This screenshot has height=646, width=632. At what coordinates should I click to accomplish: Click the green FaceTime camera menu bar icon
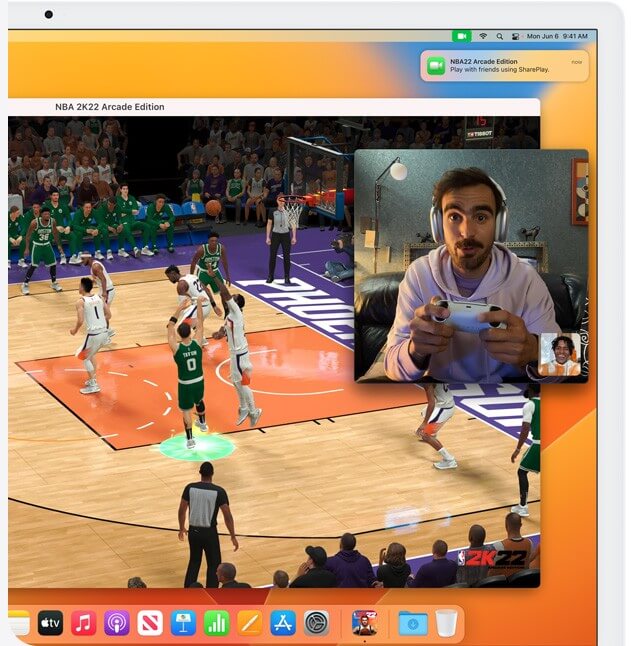click(x=461, y=36)
